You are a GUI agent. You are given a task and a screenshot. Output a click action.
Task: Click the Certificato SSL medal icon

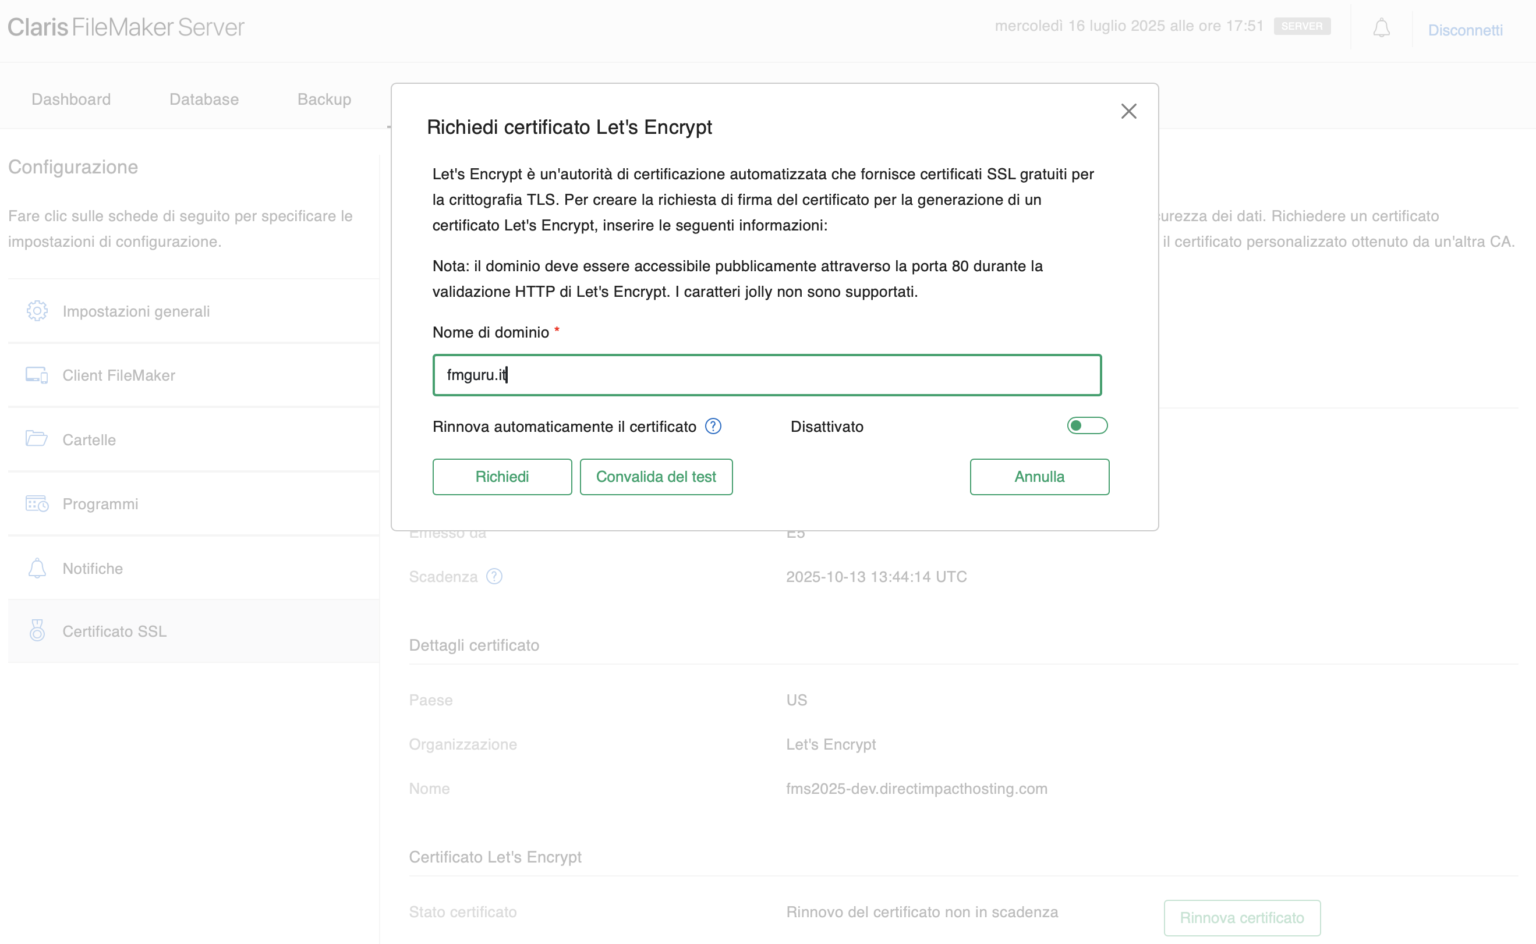click(37, 631)
